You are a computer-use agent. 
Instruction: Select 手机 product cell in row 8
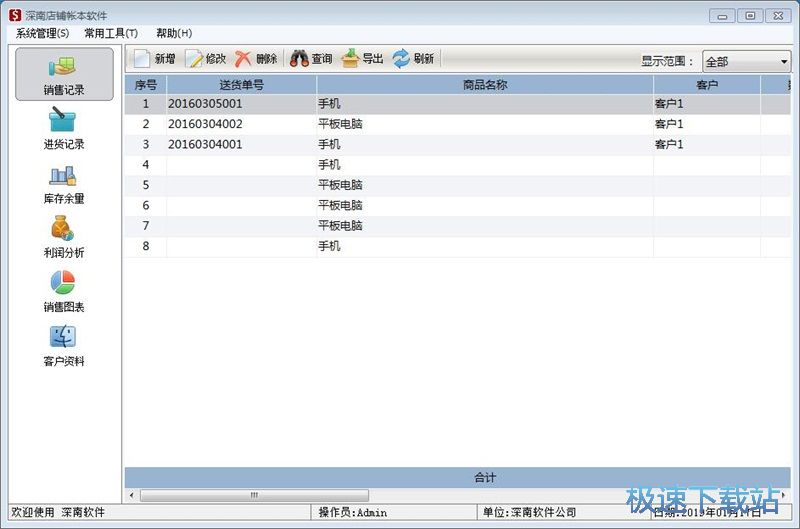(x=485, y=247)
